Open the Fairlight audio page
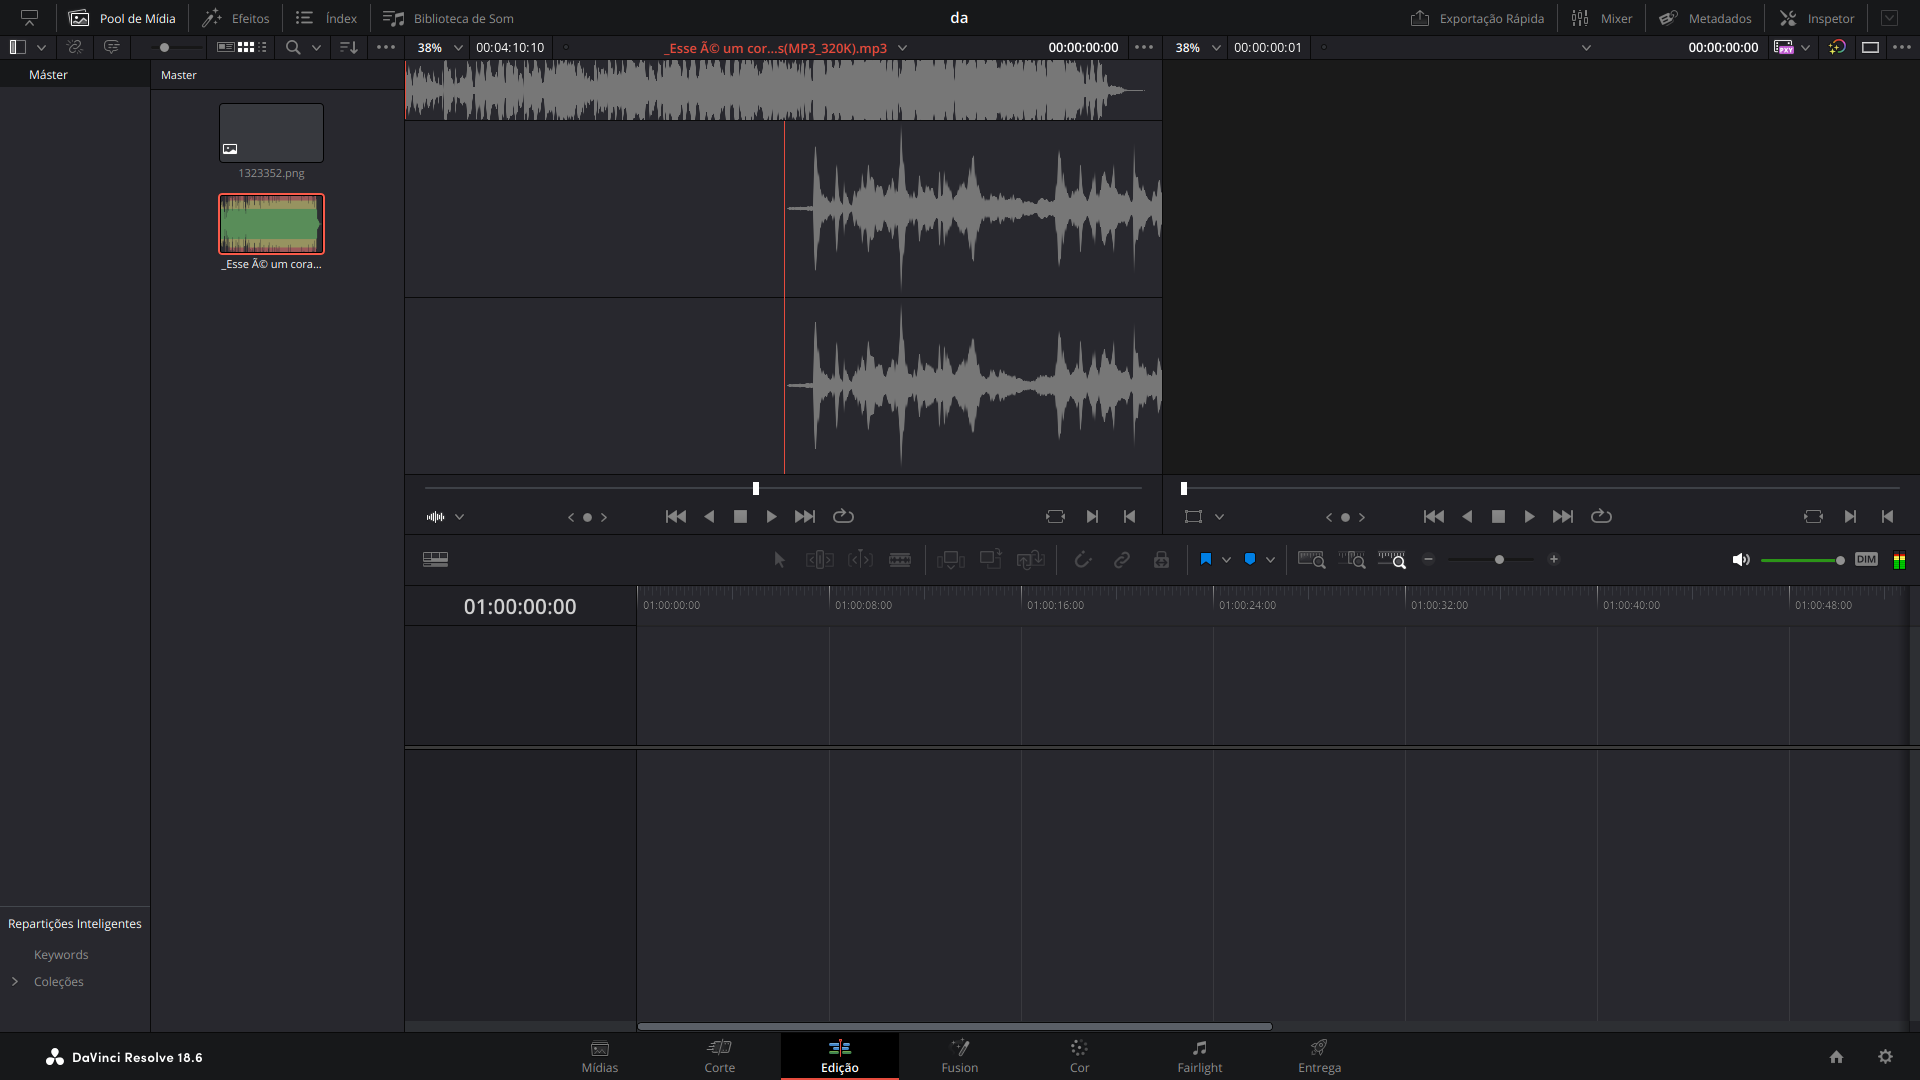Image resolution: width=1920 pixels, height=1080 pixels. coord(1199,1056)
